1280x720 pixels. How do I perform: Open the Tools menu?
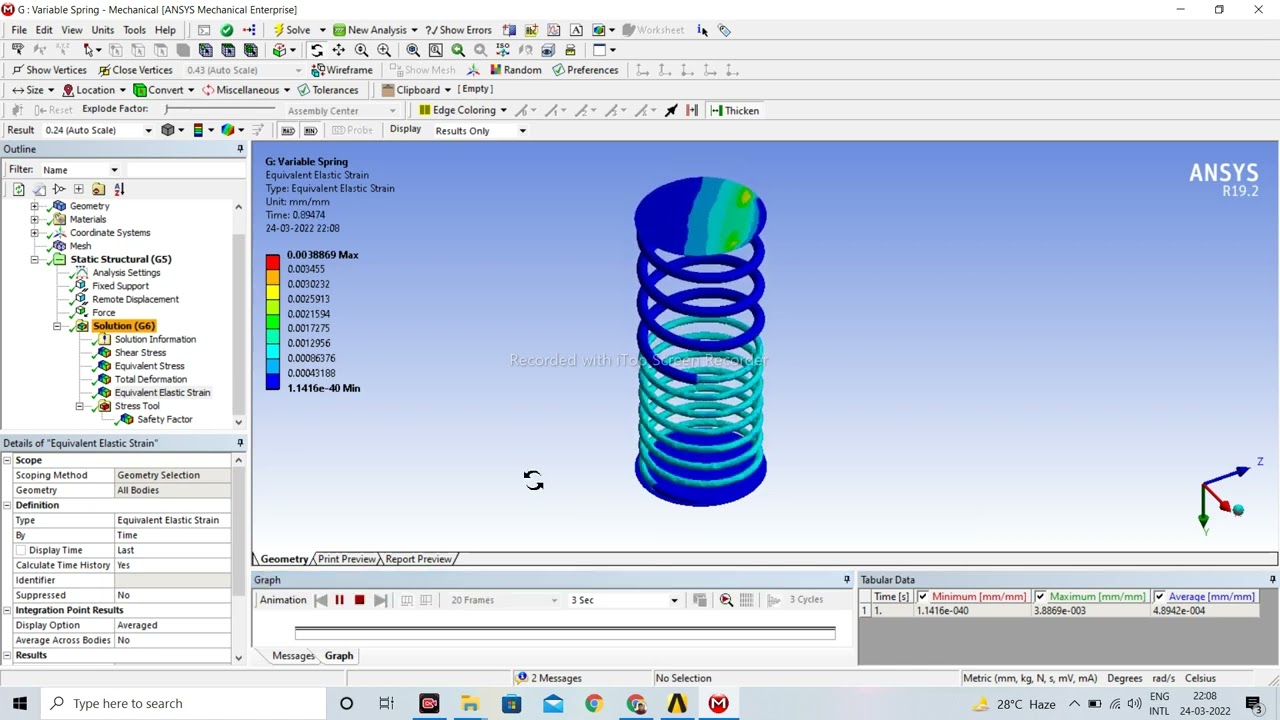[134, 30]
